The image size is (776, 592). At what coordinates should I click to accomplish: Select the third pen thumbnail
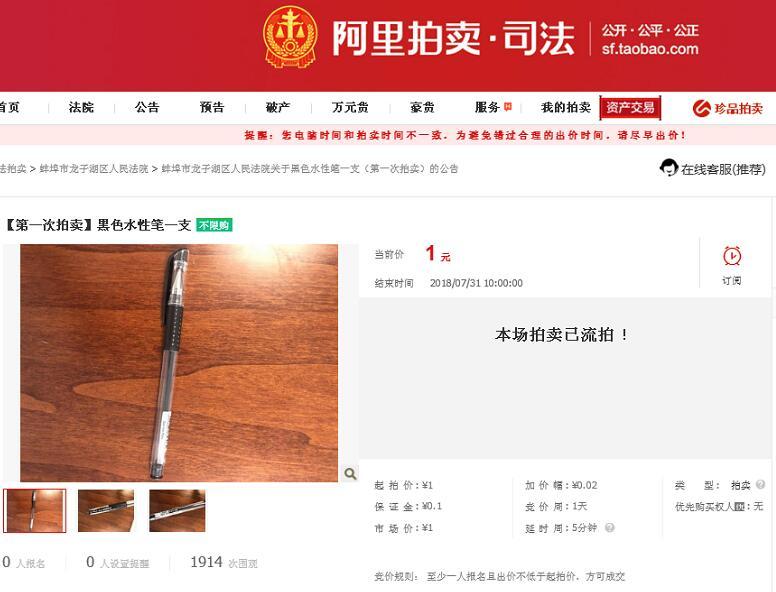177,511
